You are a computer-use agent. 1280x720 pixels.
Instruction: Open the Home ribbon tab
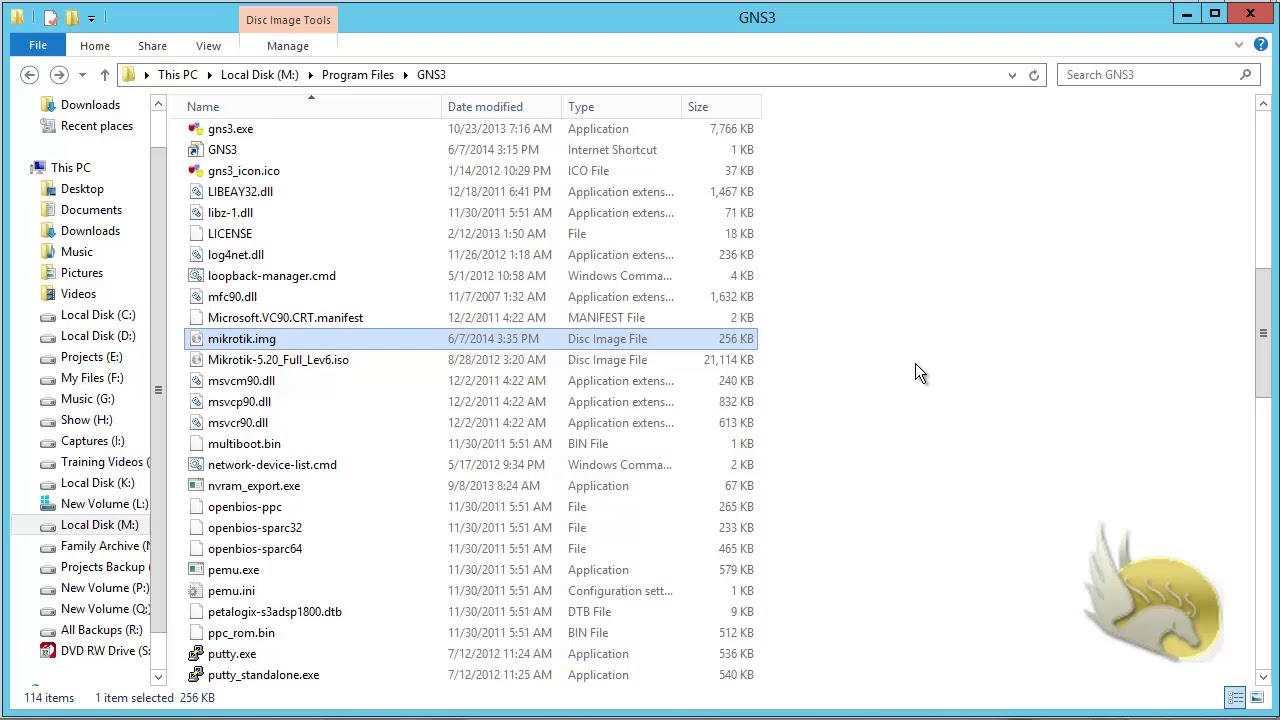[x=95, y=46]
